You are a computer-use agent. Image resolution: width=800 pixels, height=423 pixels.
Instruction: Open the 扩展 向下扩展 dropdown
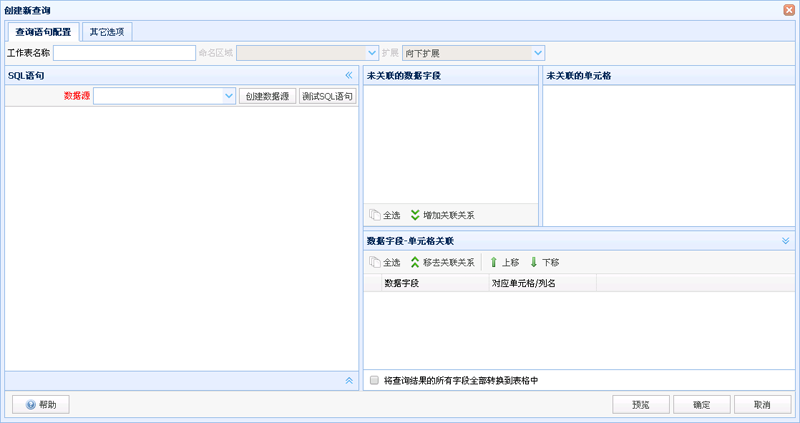(538, 53)
